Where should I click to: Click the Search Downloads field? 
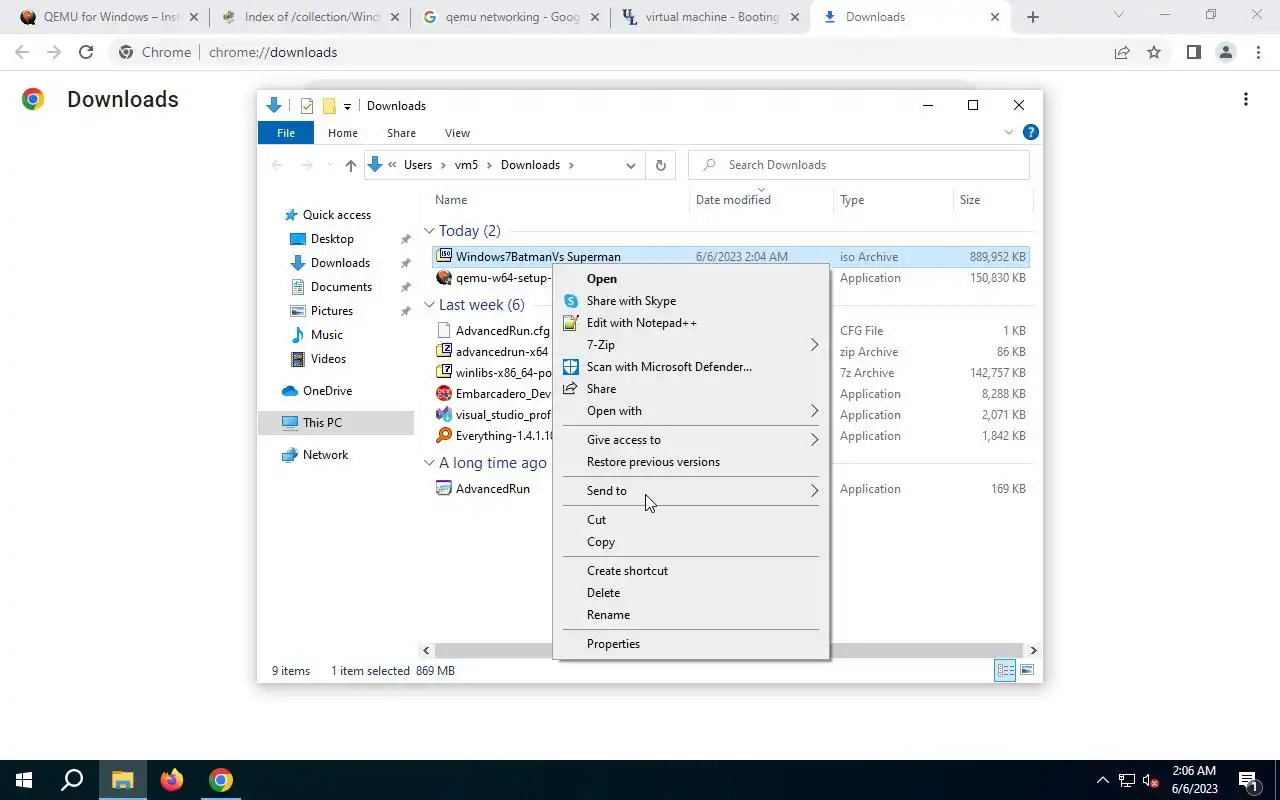click(x=859, y=165)
